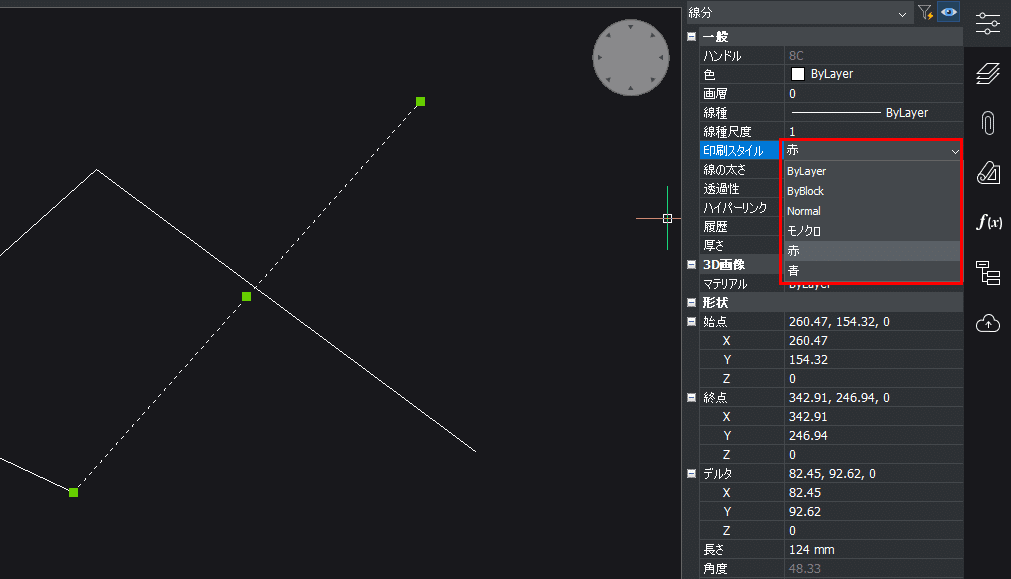Open the sheet sets panel icon

click(x=988, y=173)
